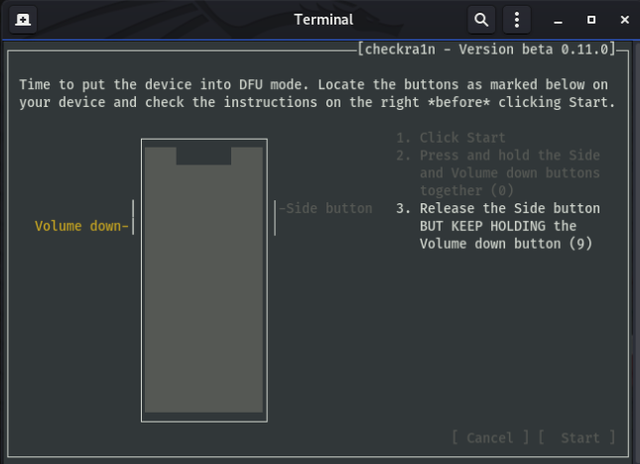The width and height of the screenshot is (640, 464).
Task: Click the '-Side button' label
Action: click(325, 209)
